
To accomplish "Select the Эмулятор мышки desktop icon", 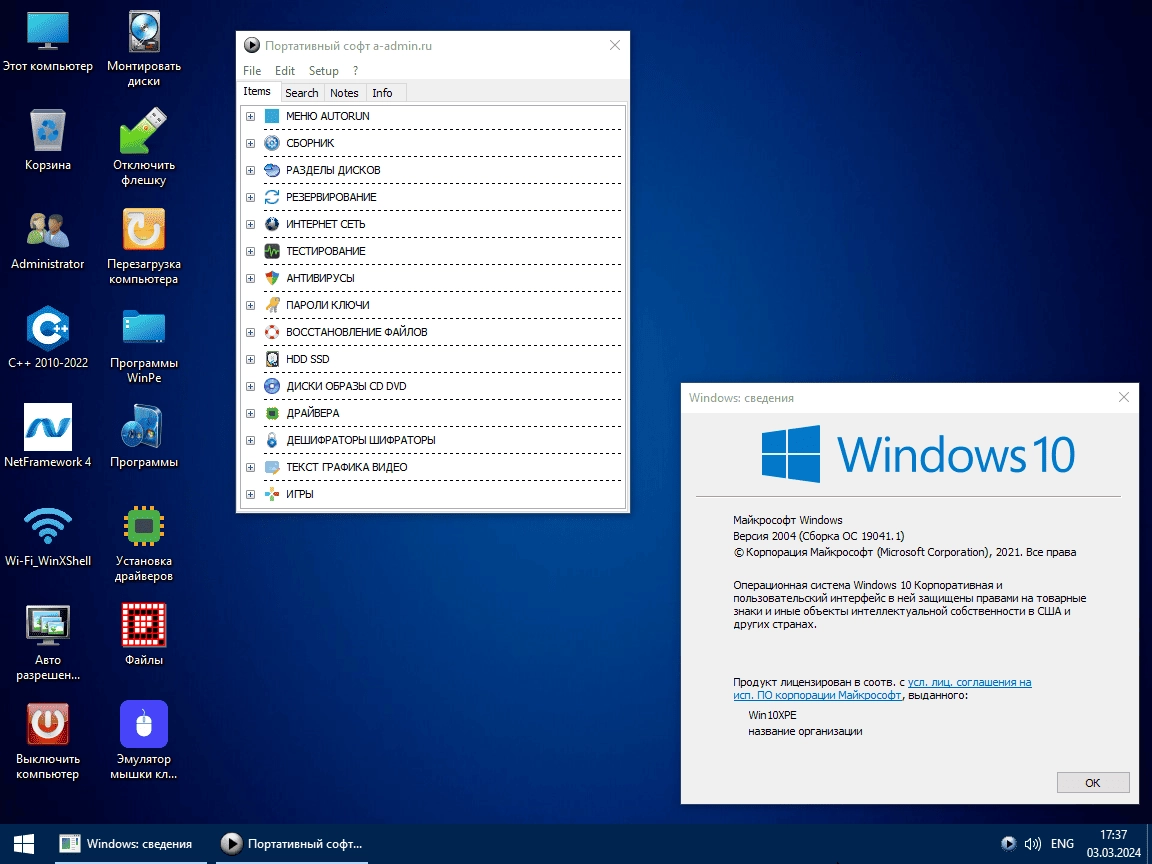I will click(144, 741).
